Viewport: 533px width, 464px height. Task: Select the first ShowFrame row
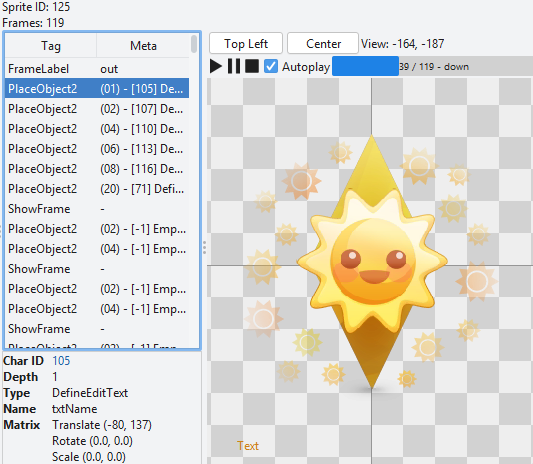point(97,209)
